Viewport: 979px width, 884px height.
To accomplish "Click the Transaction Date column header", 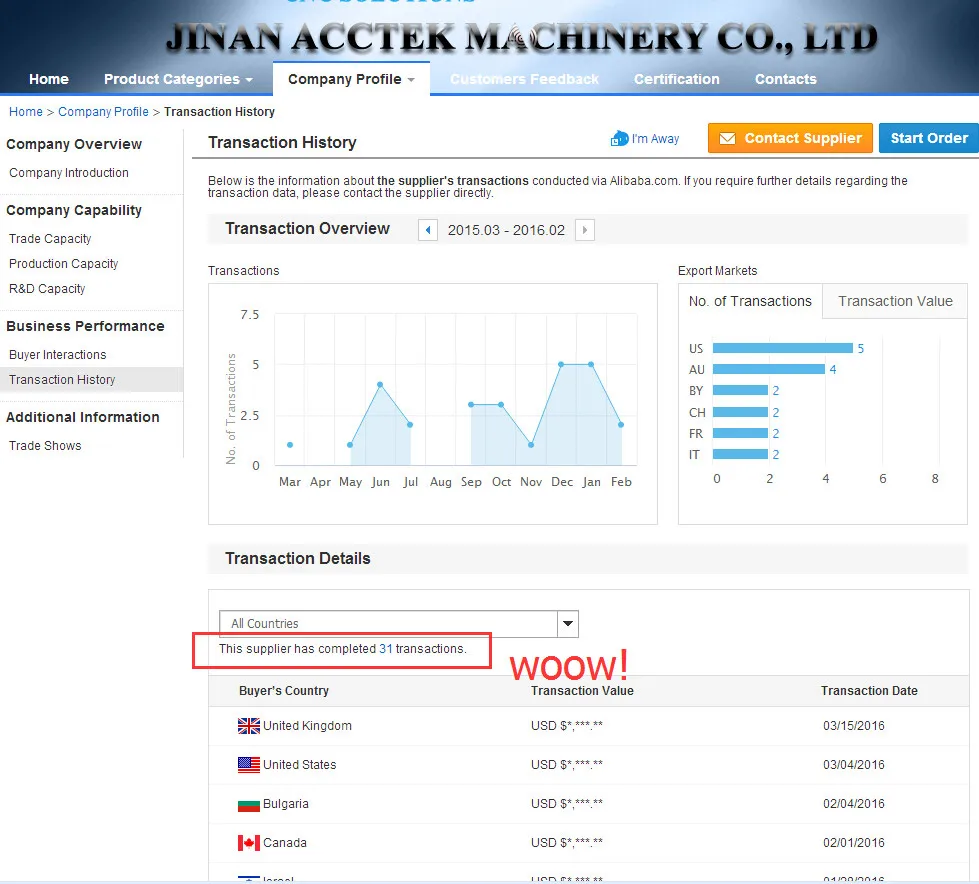I will coord(869,691).
